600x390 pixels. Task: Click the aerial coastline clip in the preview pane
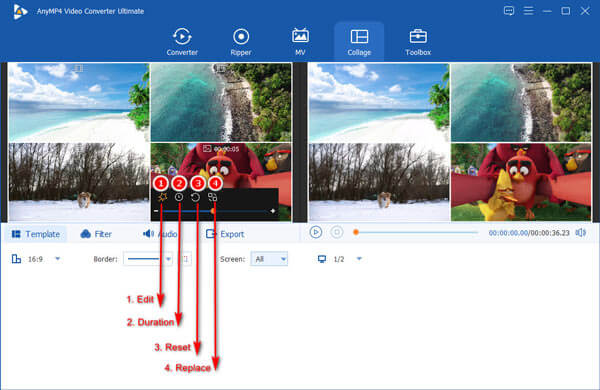(x=521, y=102)
